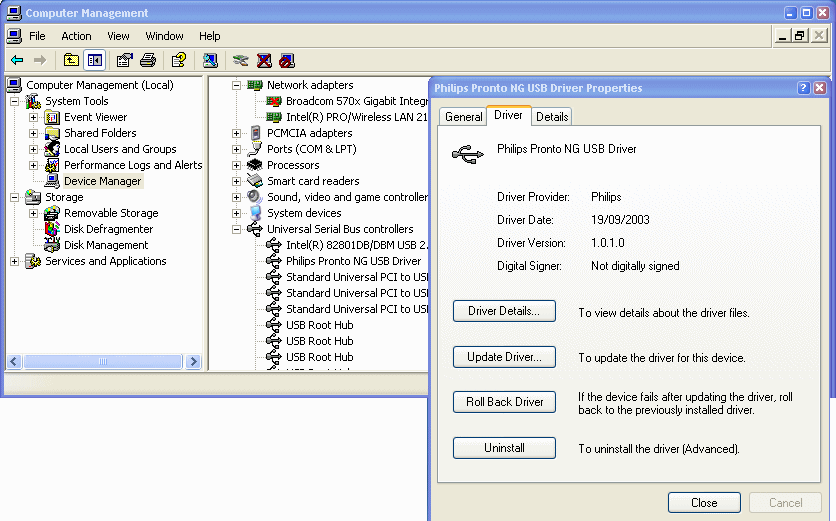
Task: Click the Uninstall device toolbar icon
Action: (x=264, y=60)
